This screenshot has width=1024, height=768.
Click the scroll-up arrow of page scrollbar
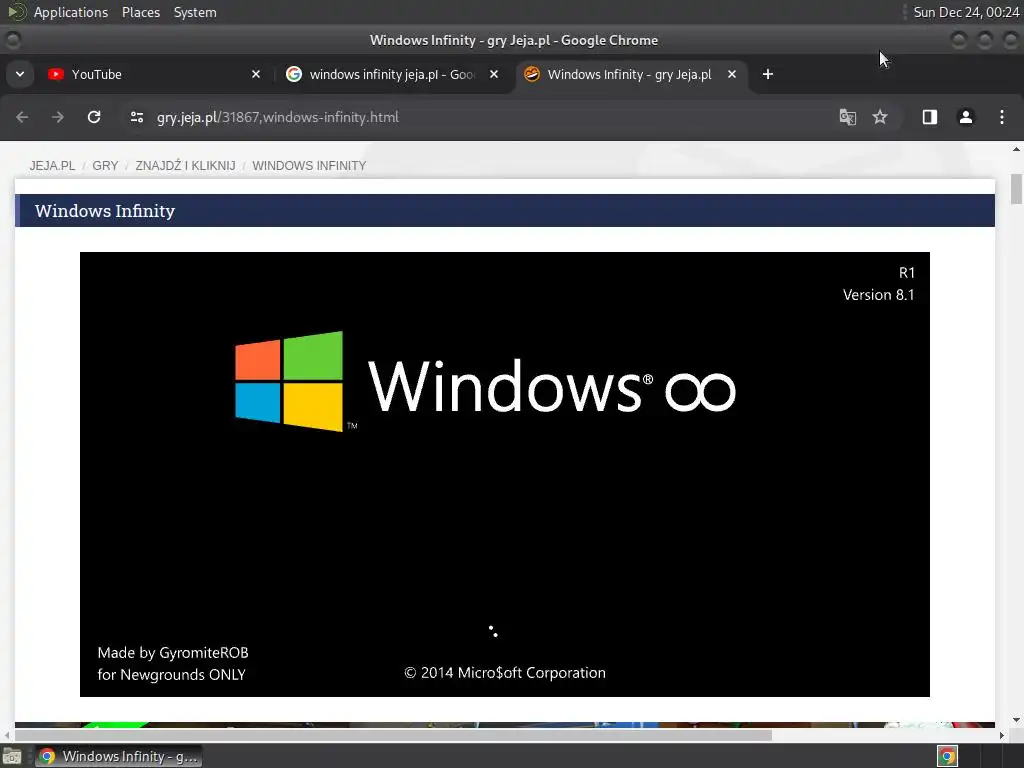pyautogui.click(x=1016, y=150)
